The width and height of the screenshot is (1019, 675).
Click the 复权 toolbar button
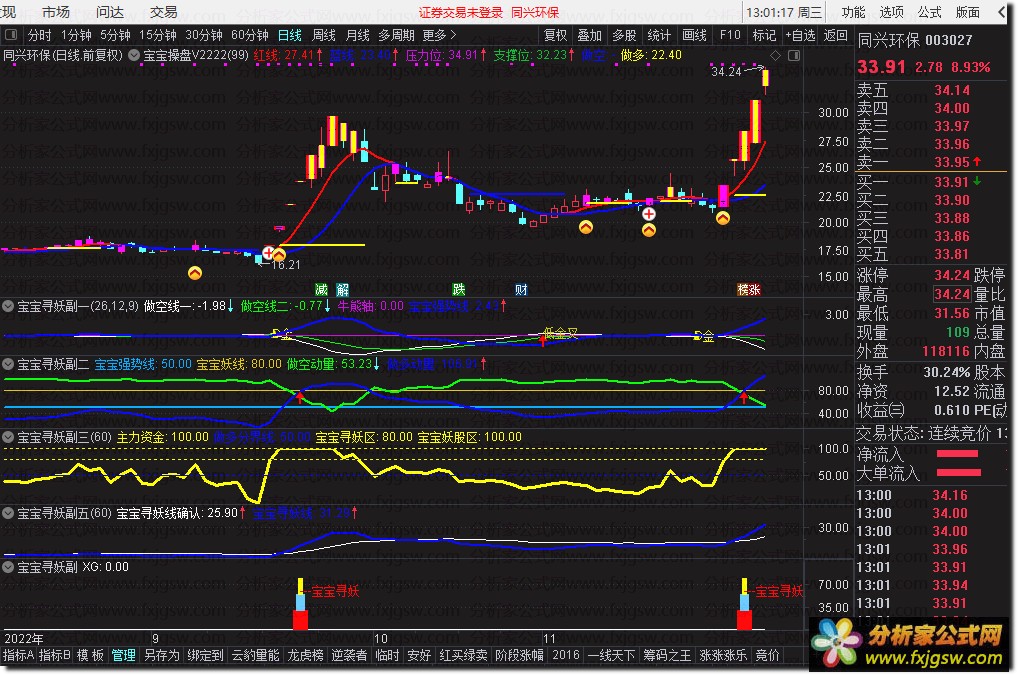555,35
